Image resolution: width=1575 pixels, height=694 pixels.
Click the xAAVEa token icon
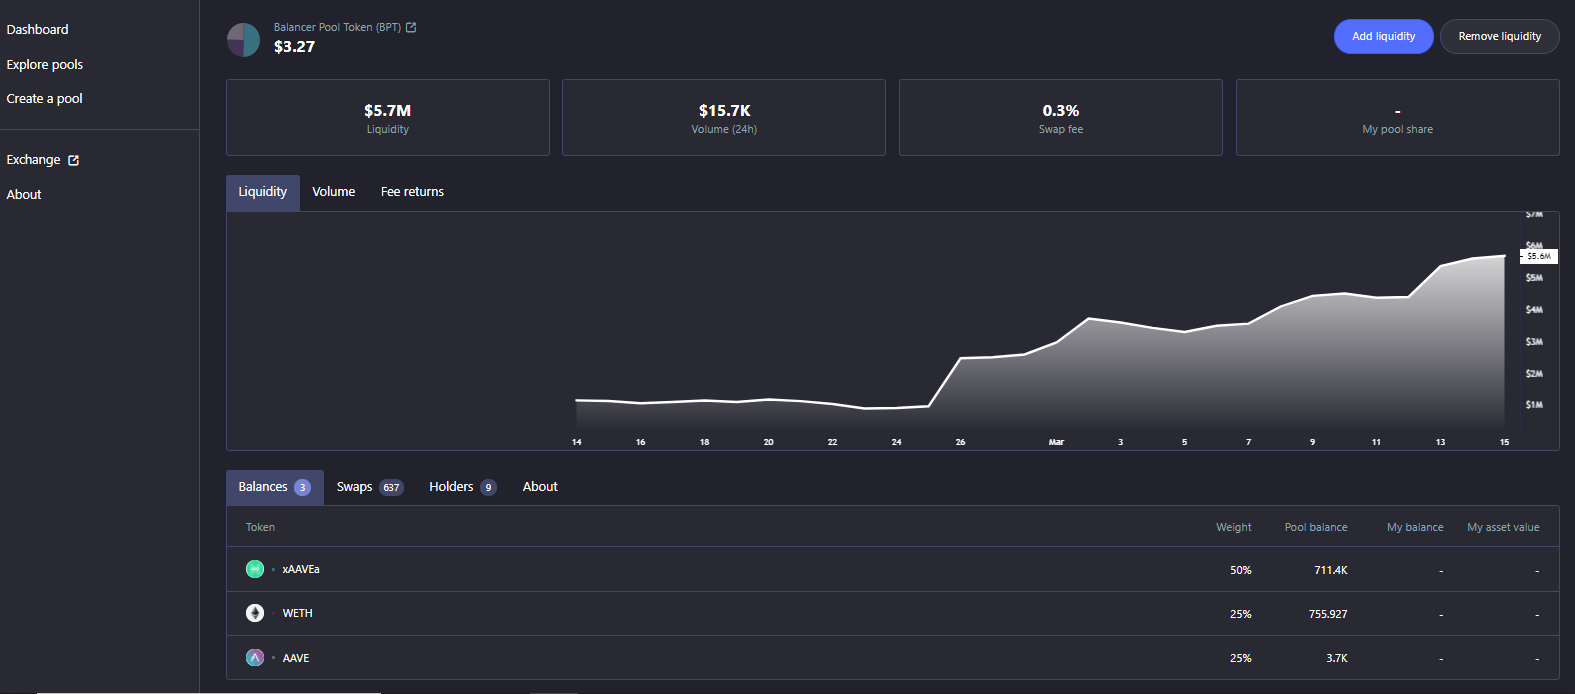pos(255,569)
